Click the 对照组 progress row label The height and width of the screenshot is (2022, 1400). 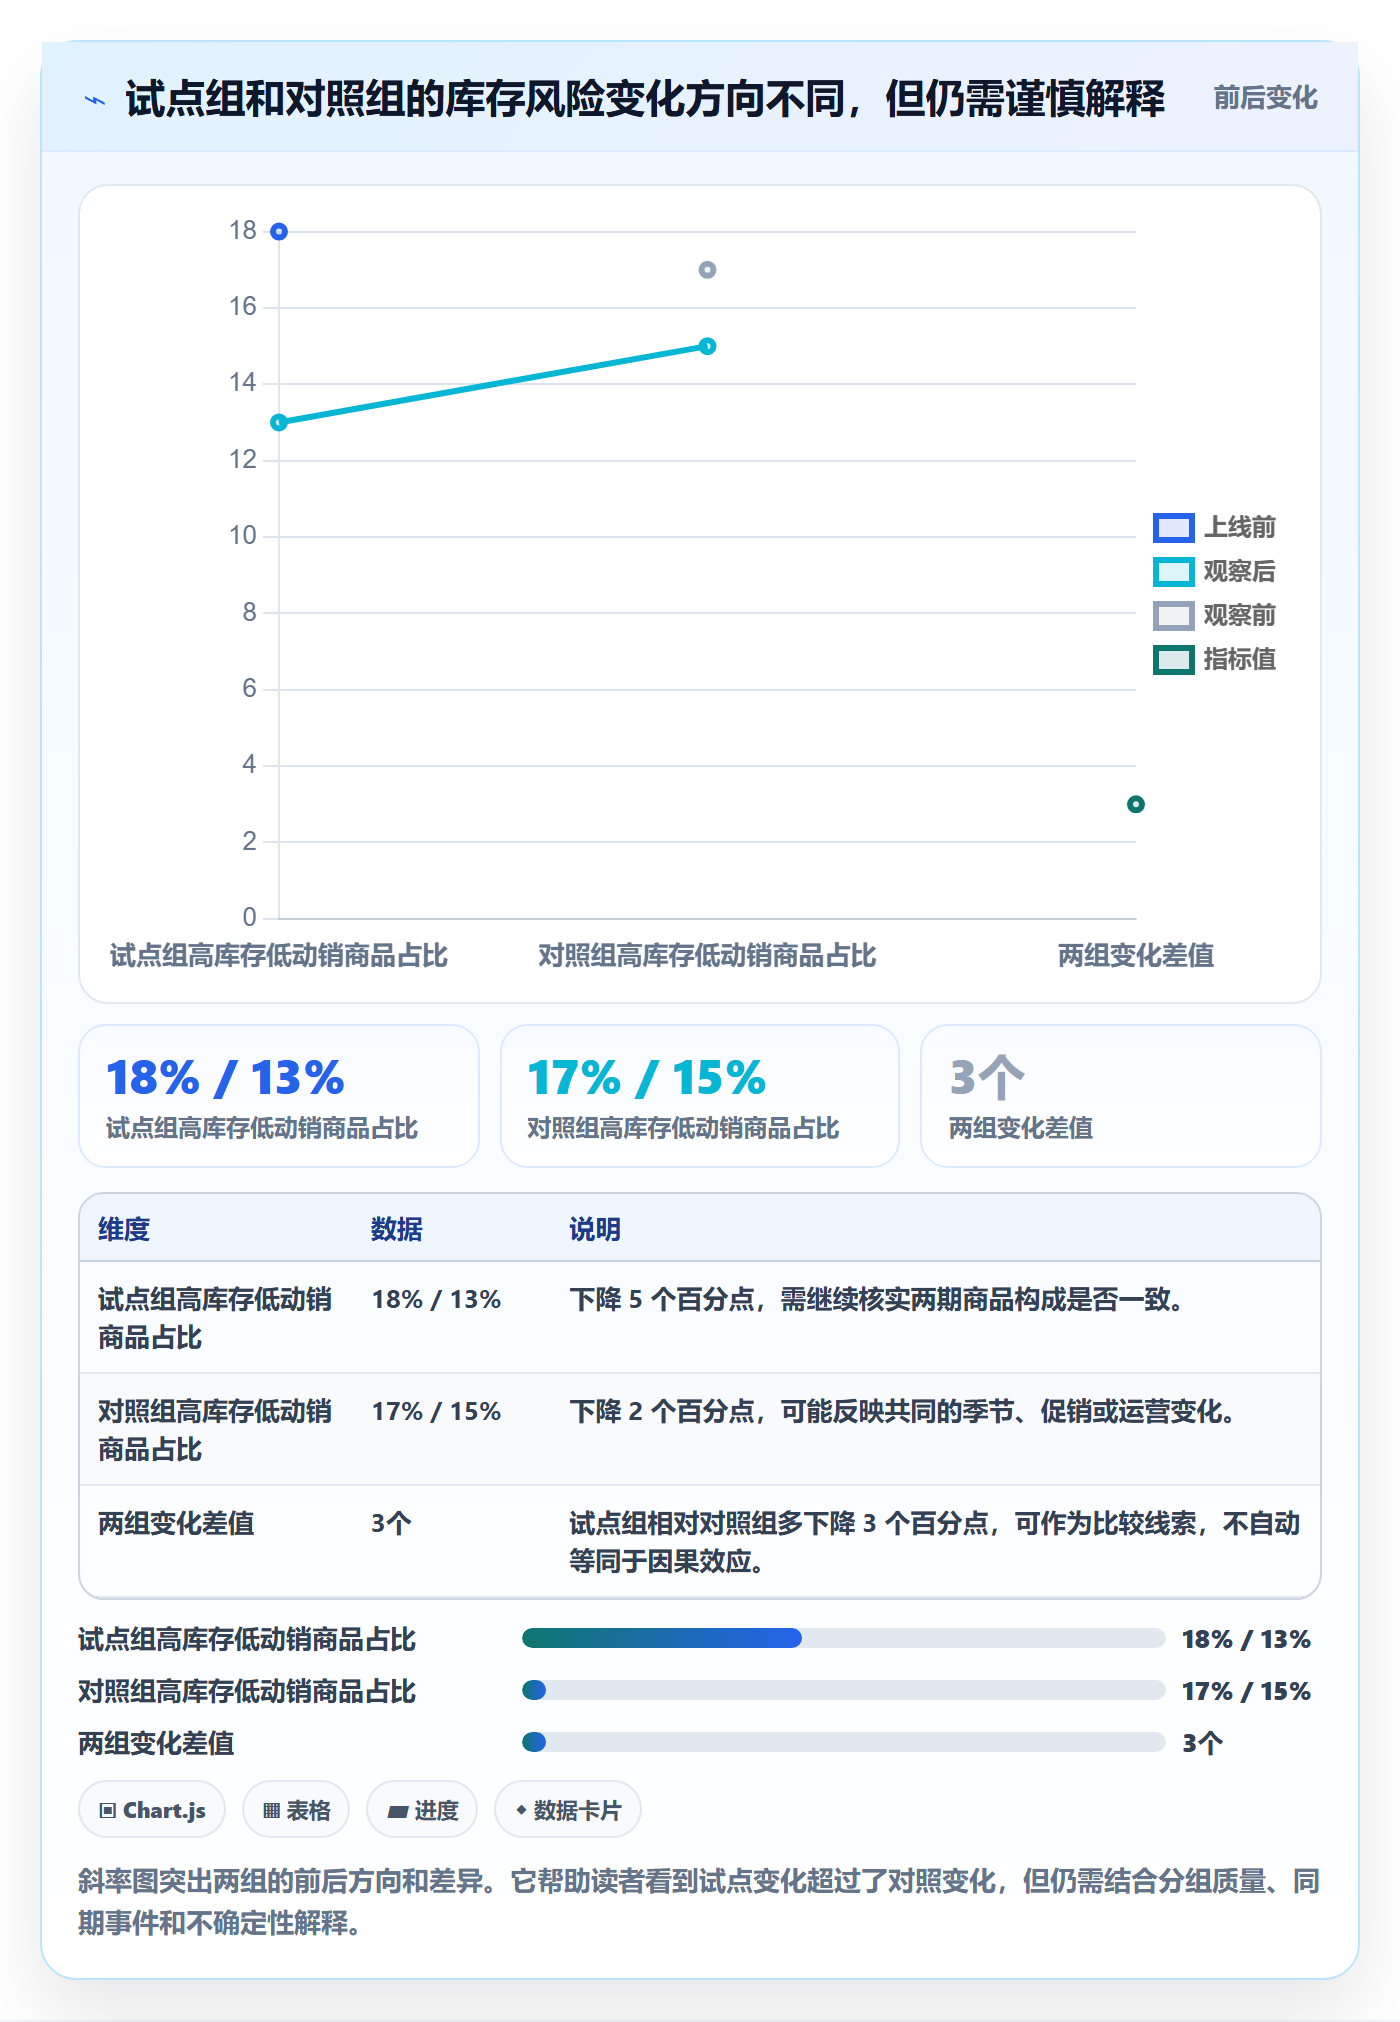pyautogui.click(x=247, y=1691)
